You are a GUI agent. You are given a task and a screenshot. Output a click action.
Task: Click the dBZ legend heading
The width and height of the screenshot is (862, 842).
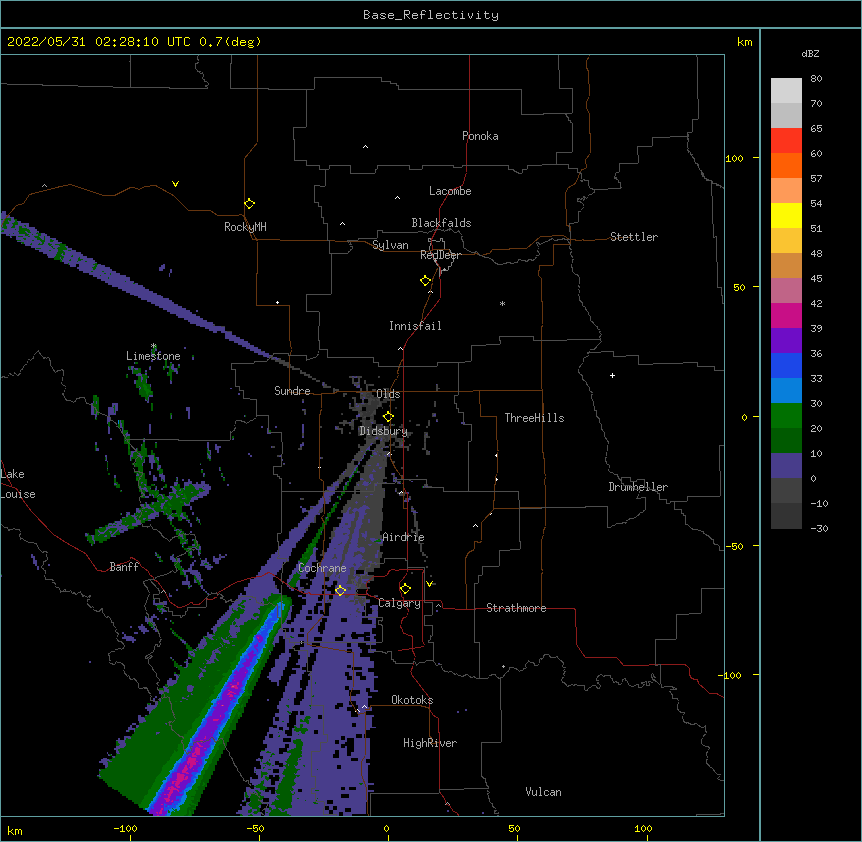click(x=810, y=53)
